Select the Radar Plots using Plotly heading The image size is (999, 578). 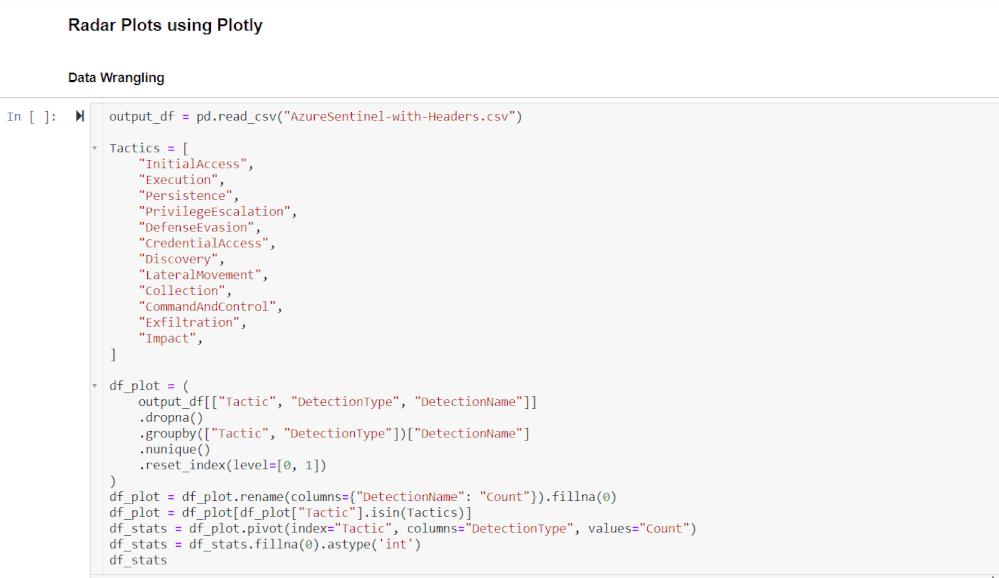click(x=165, y=25)
